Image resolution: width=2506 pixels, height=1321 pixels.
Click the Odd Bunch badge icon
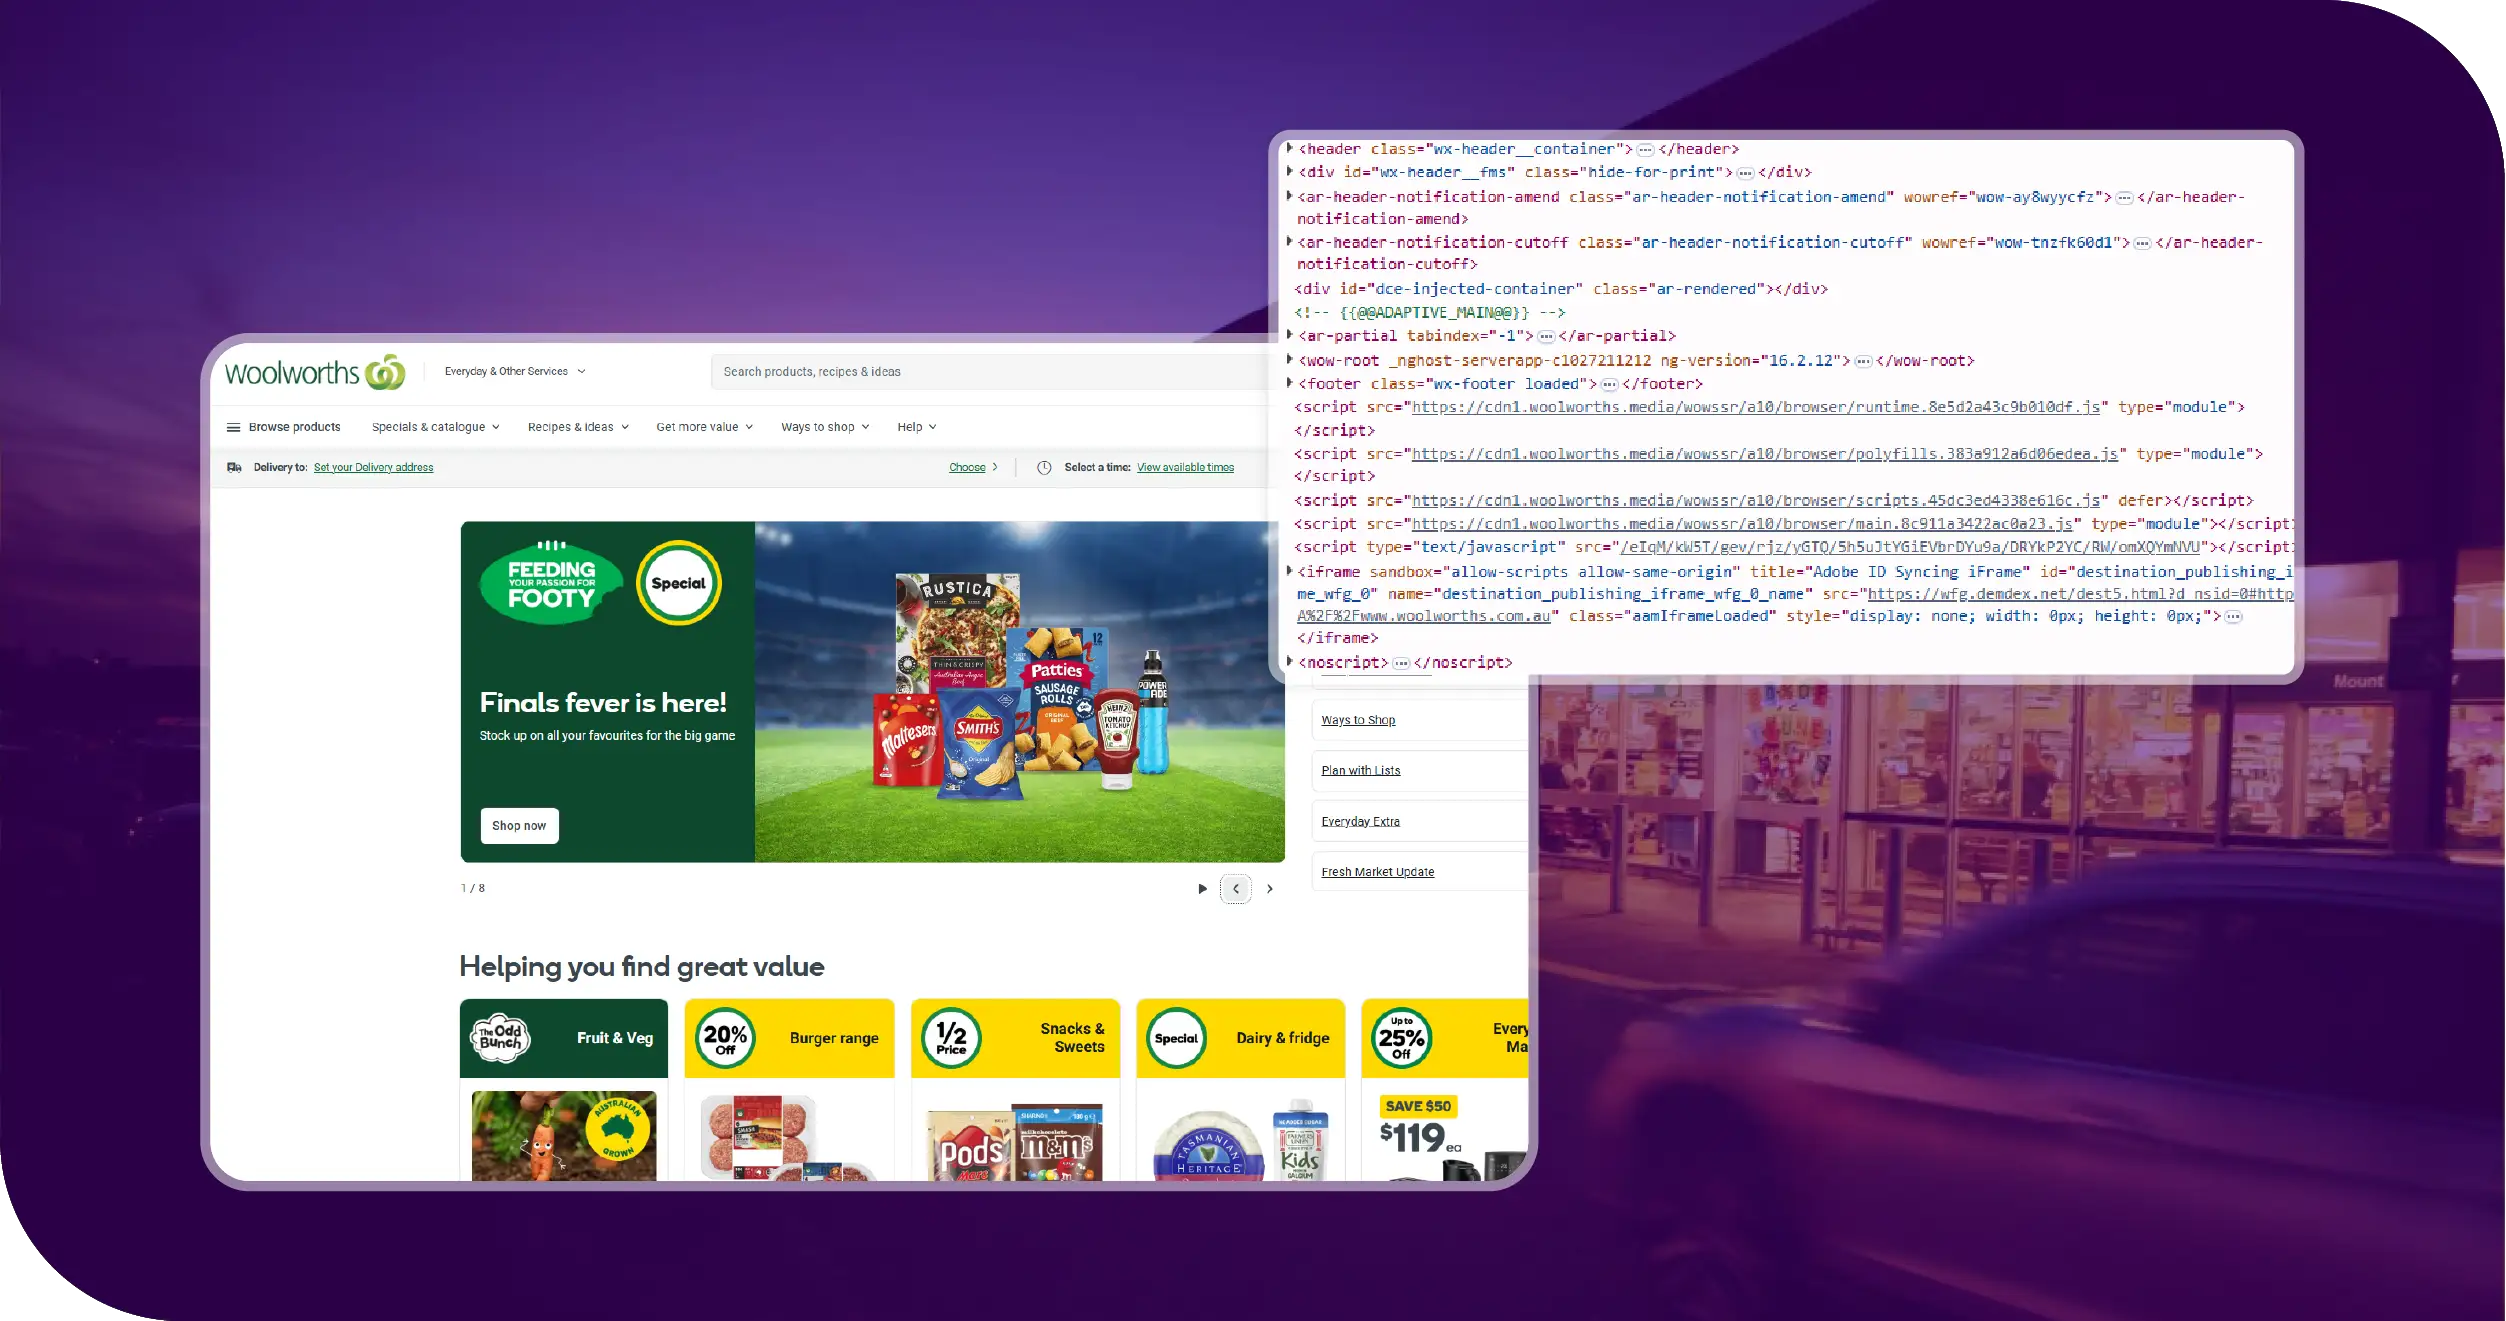500,1037
